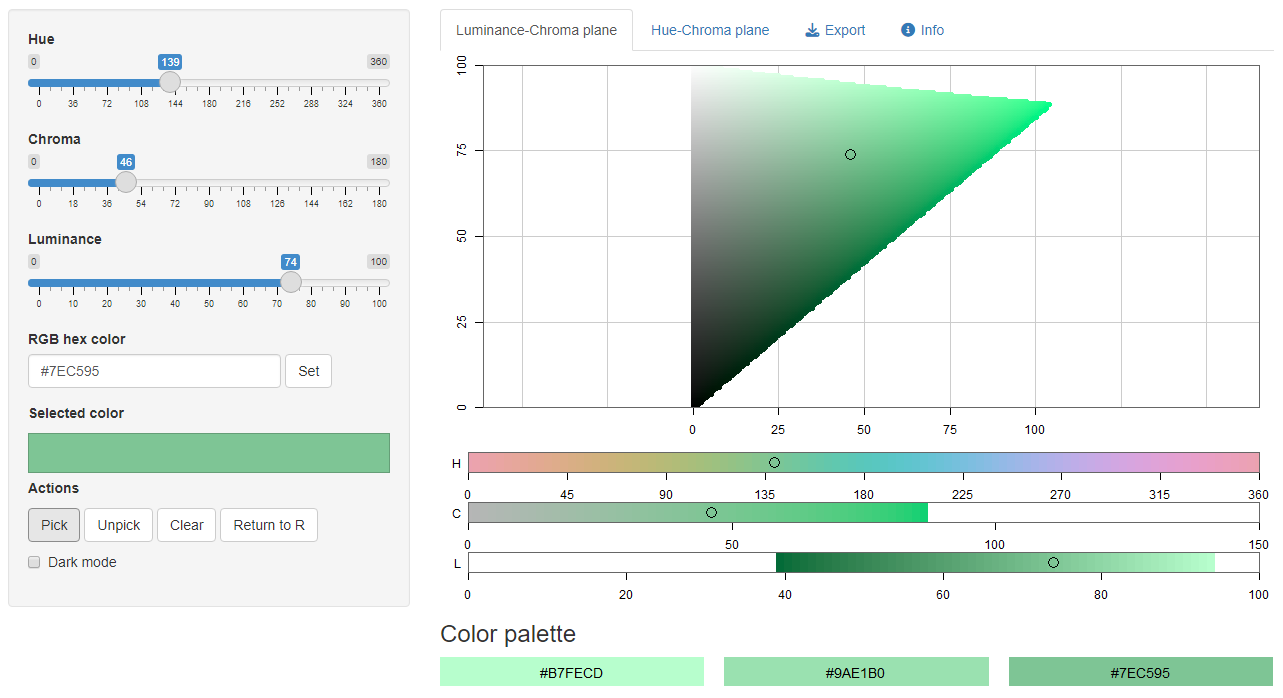Click the Luminance slider handle at 74
The image size is (1283, 698).
(291, 282)
